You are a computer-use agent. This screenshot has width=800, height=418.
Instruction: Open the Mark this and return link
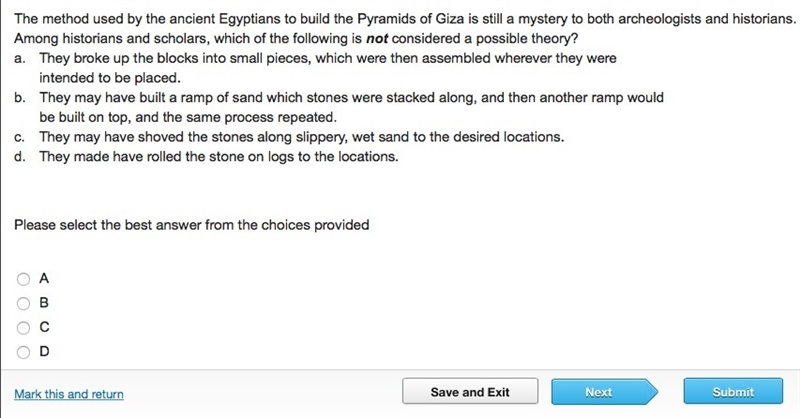point(69,394)
